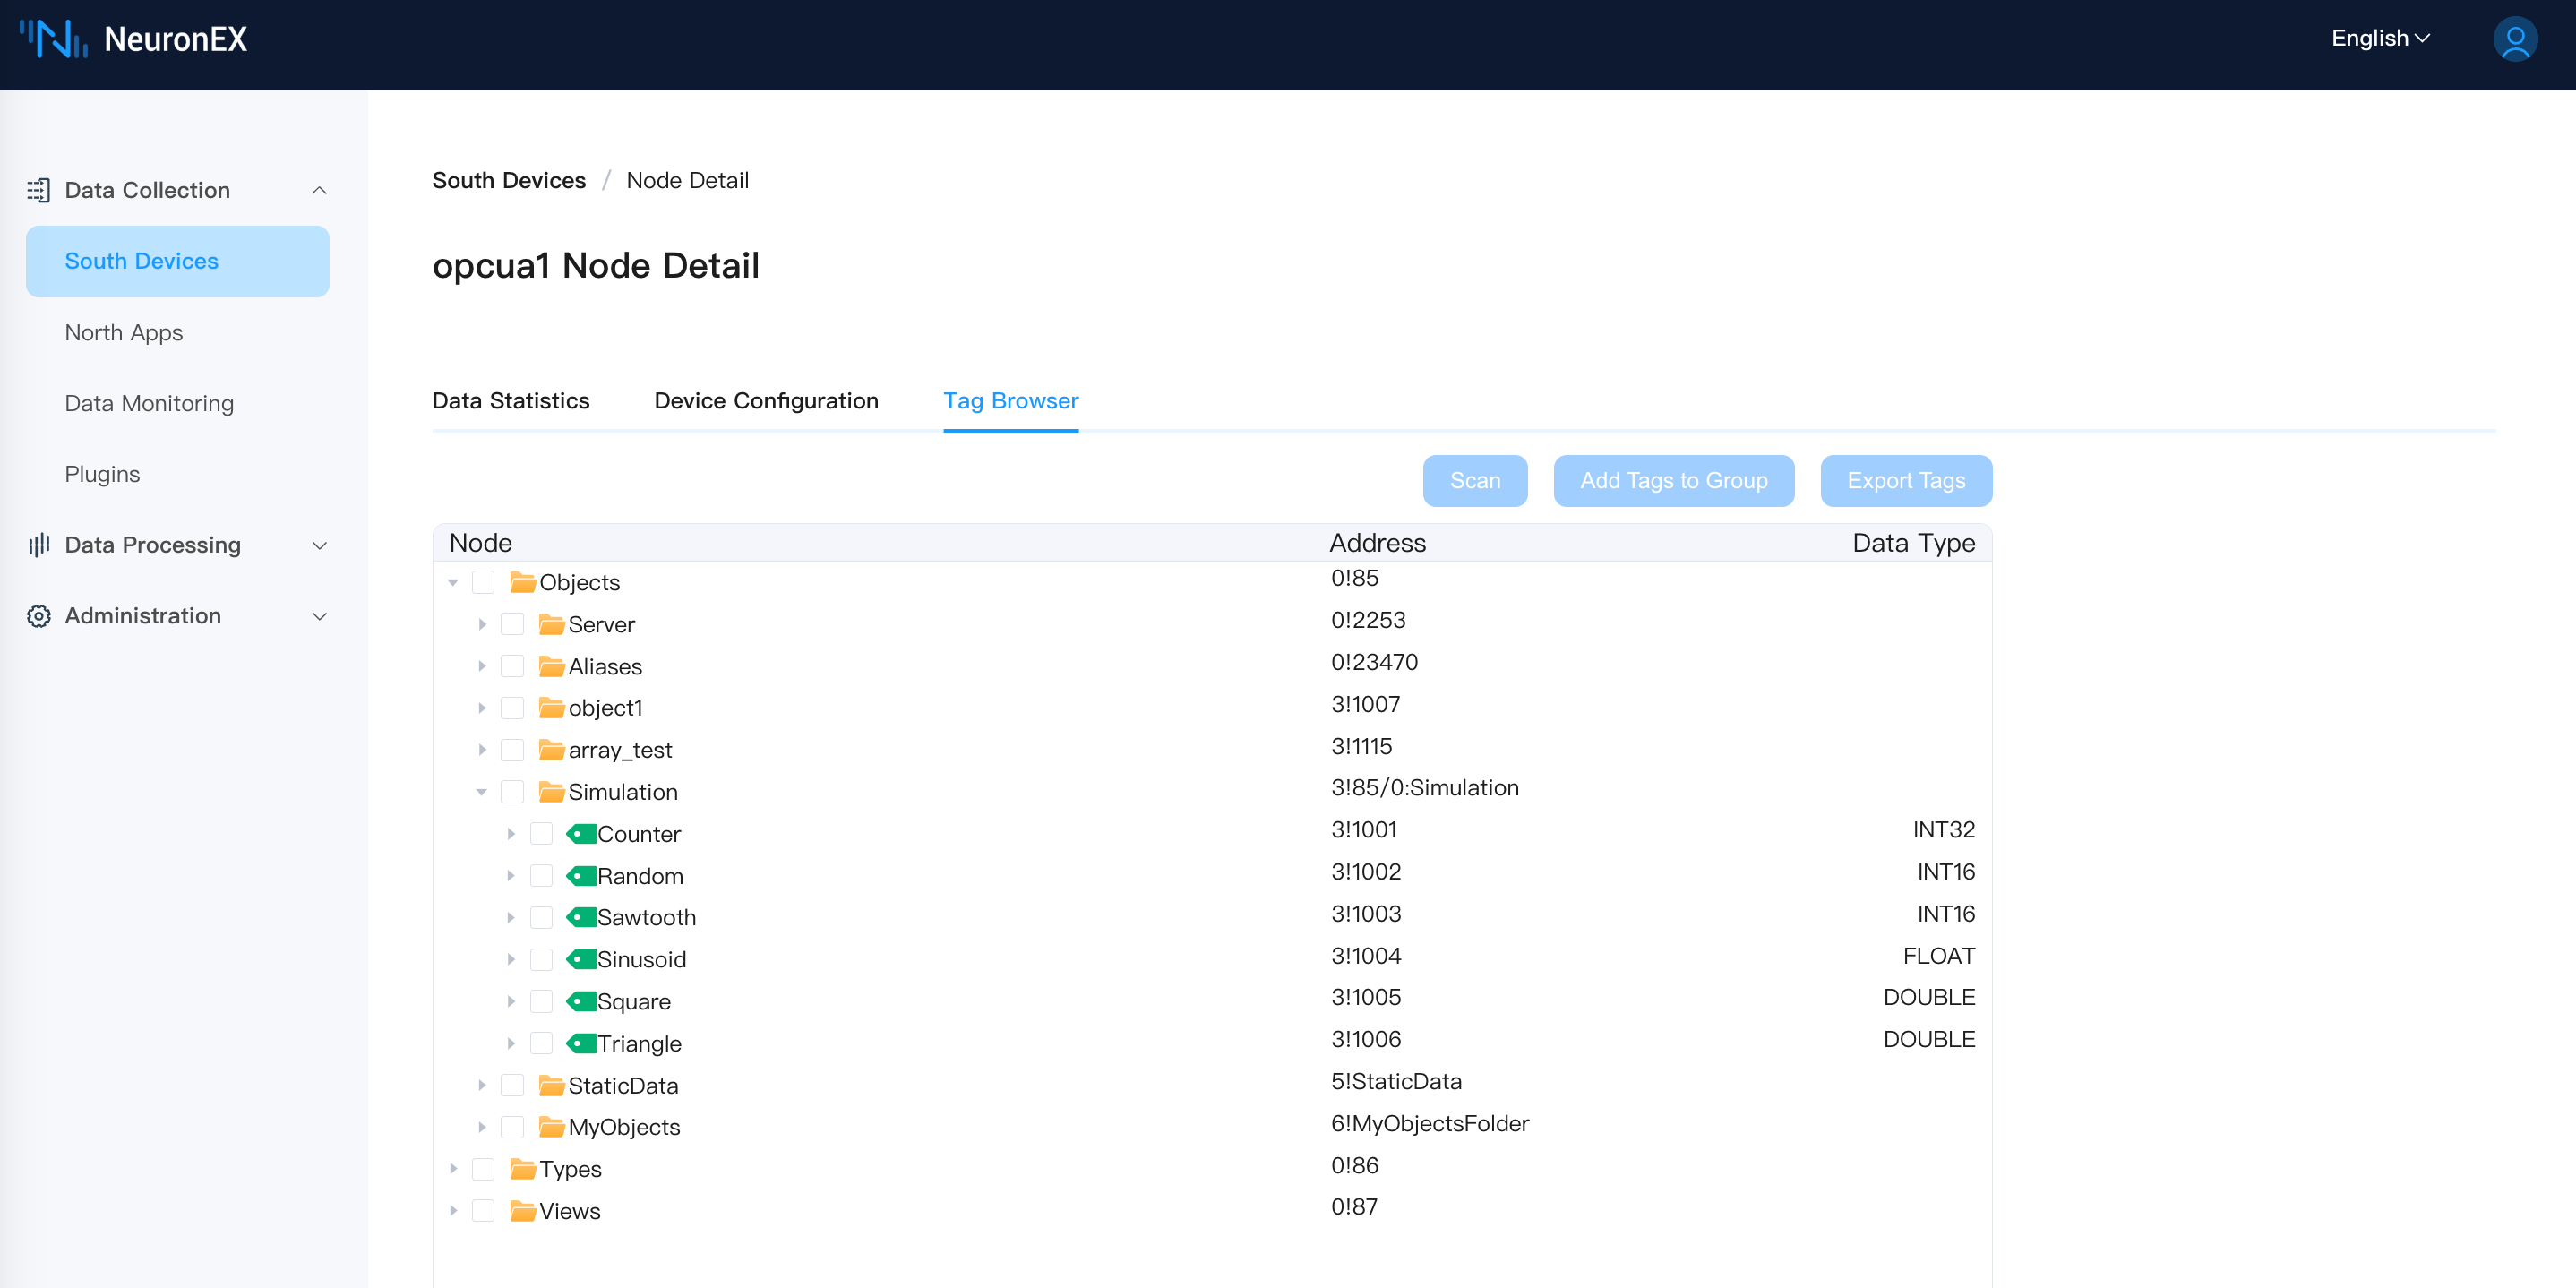Click the green Sinusoid tag icon

581,959
